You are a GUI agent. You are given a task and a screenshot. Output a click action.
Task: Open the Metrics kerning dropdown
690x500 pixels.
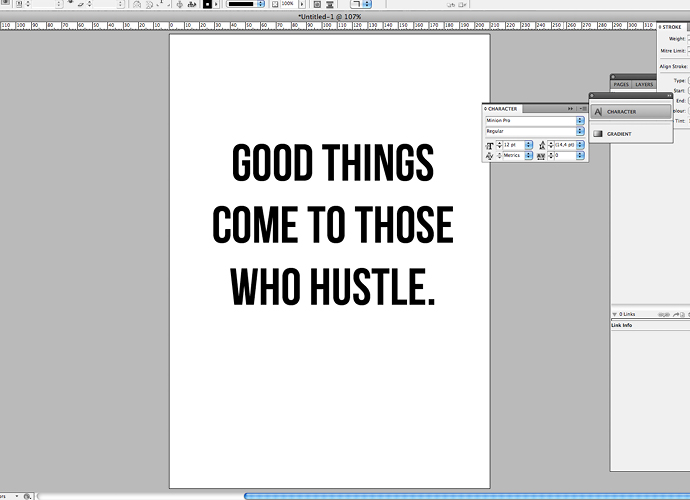(x=529, y=155)
